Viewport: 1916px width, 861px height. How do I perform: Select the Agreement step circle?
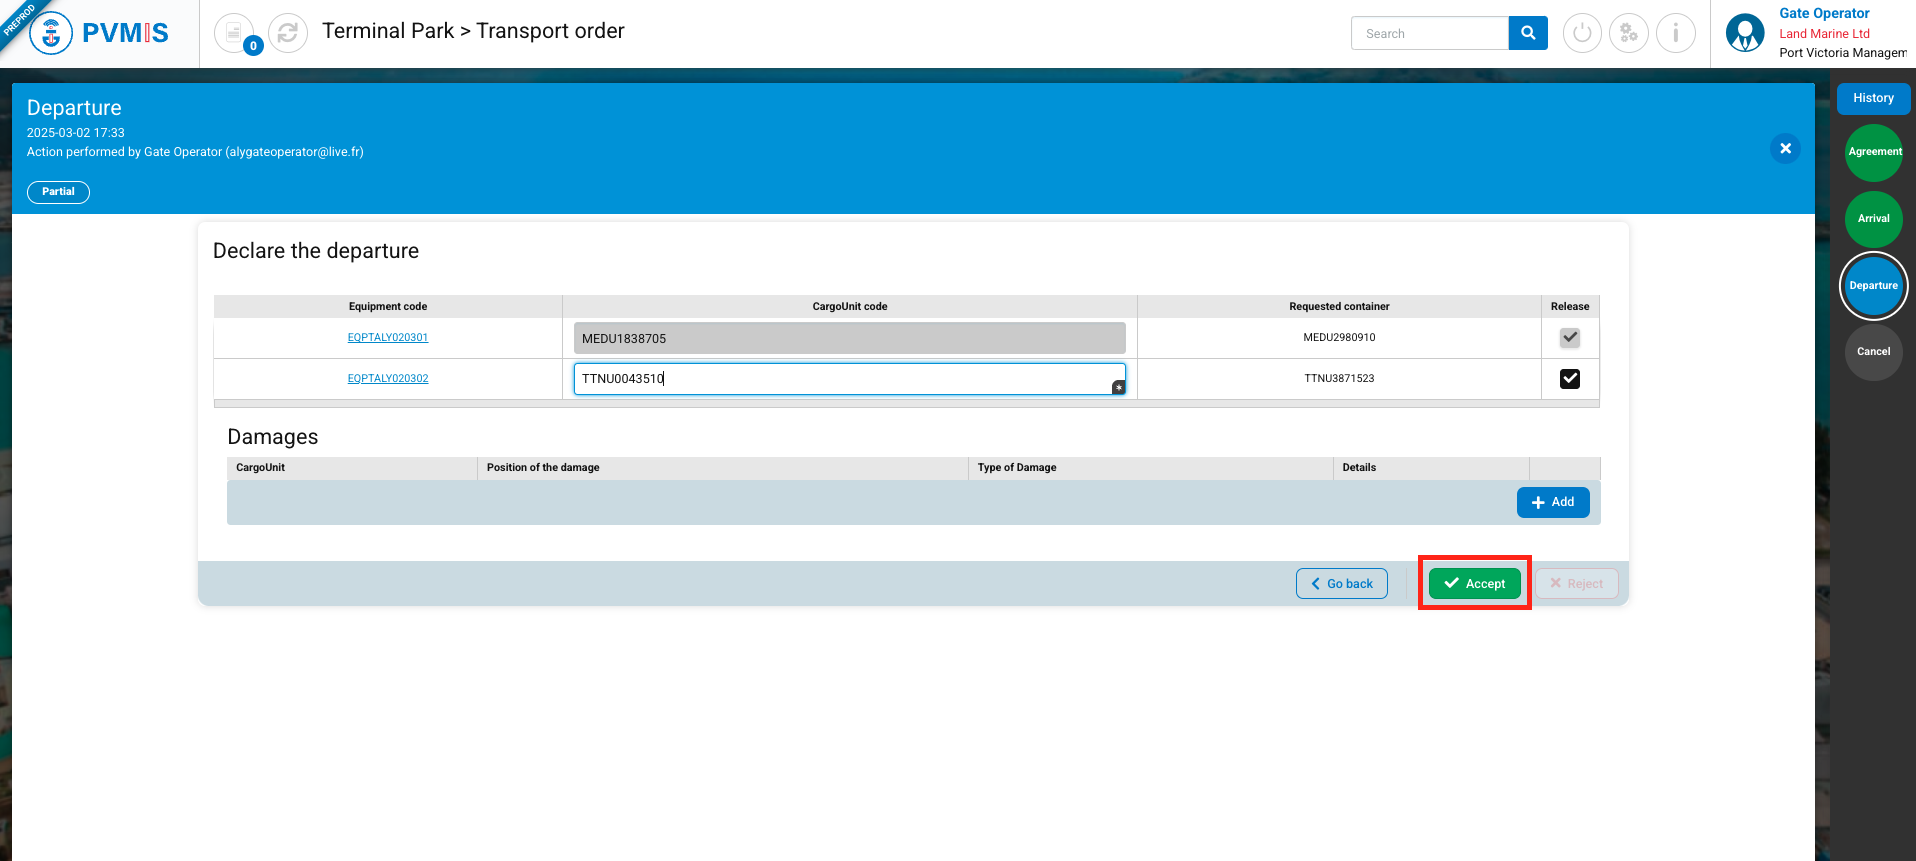[1873, 152]
